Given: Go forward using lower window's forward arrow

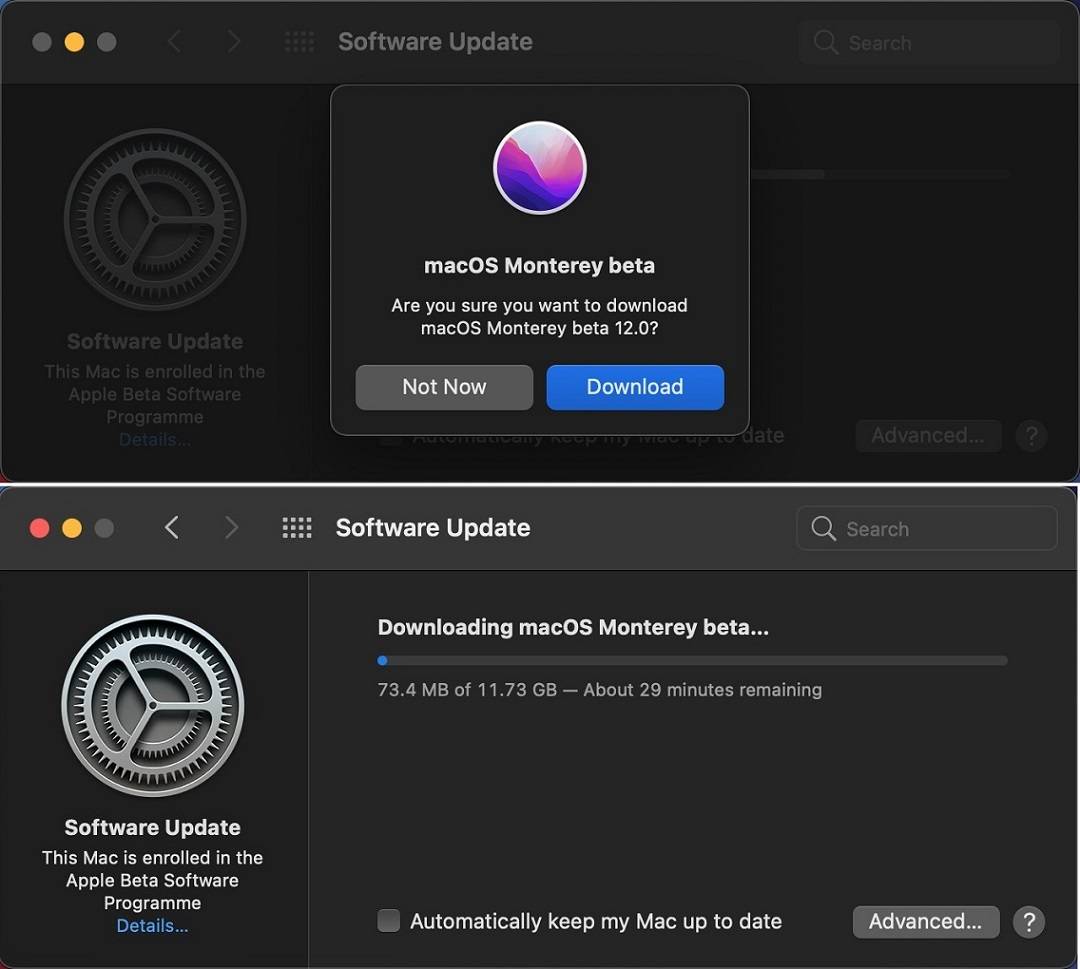Looking at the screenshot, I should point(232,528).
